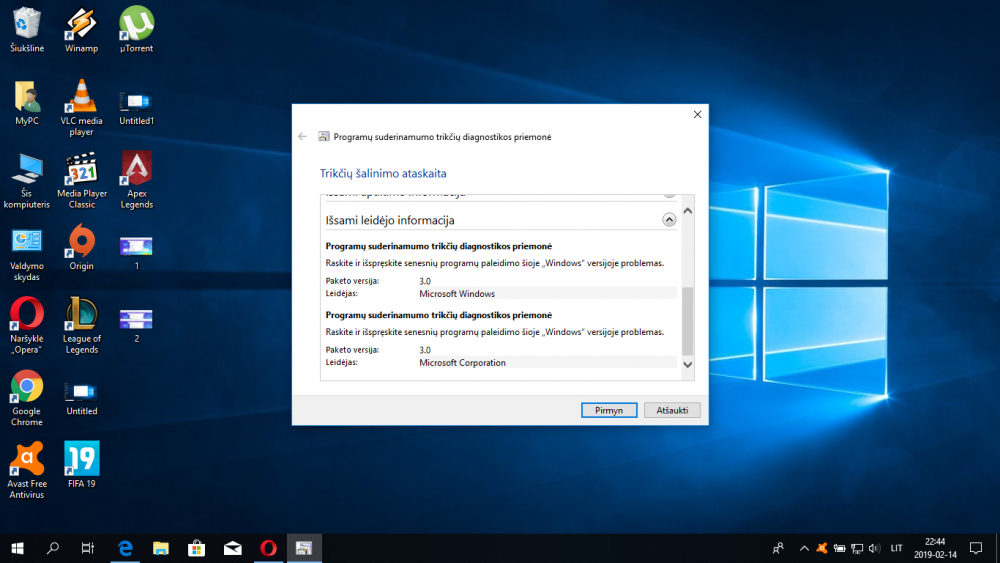Click the Atšaukti button
Image resolution: width=1000 pixels, height=563 pixels.
(672, 411)
